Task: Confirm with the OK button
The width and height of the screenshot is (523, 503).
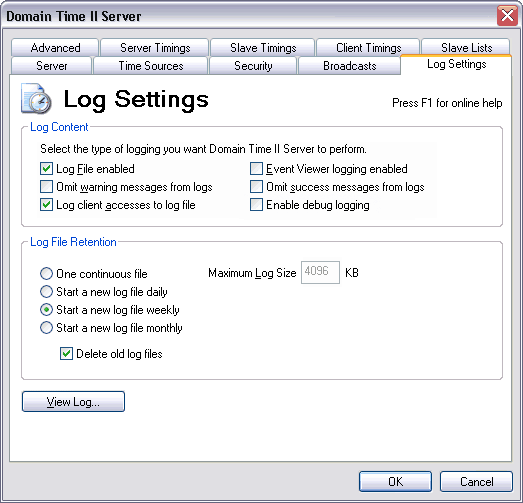Action: (395, 482)
